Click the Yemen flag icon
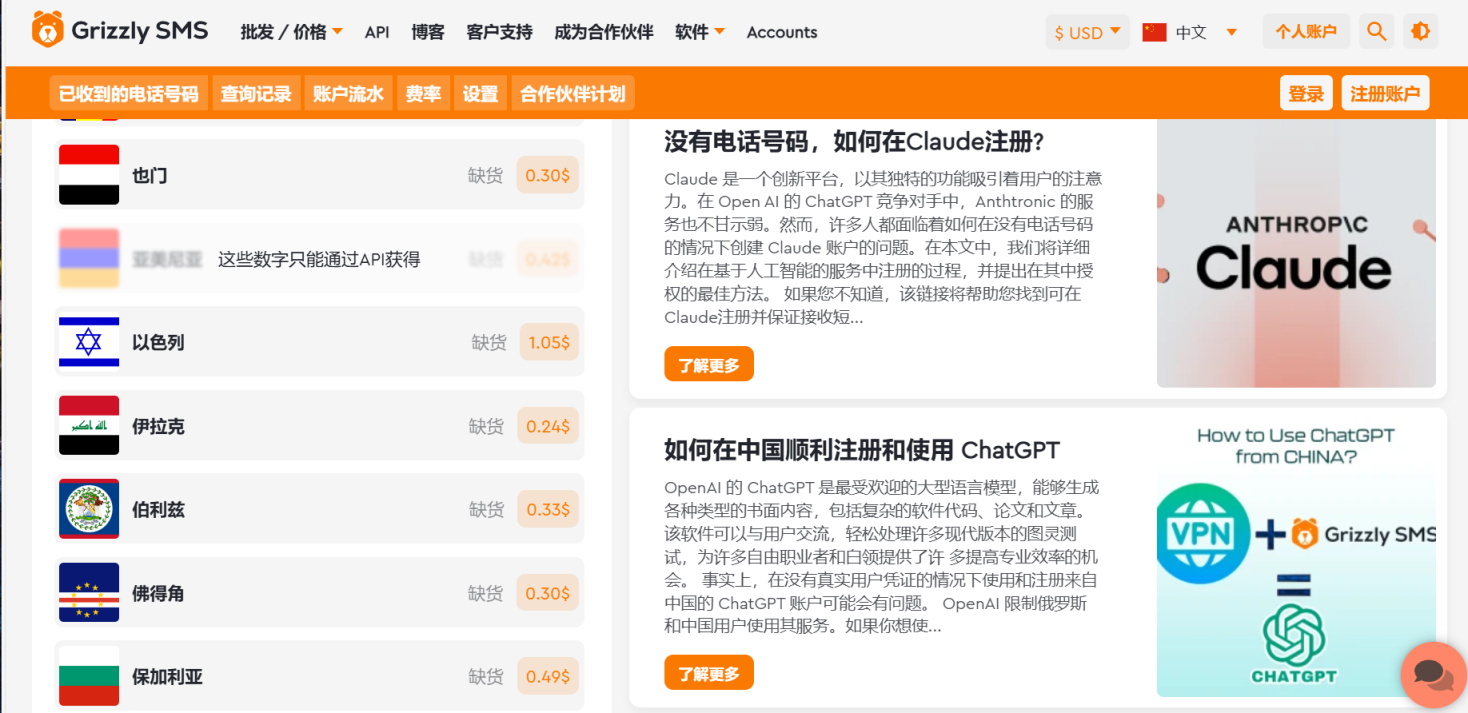Screen dimensions: 1468x713 pos(89,175)
